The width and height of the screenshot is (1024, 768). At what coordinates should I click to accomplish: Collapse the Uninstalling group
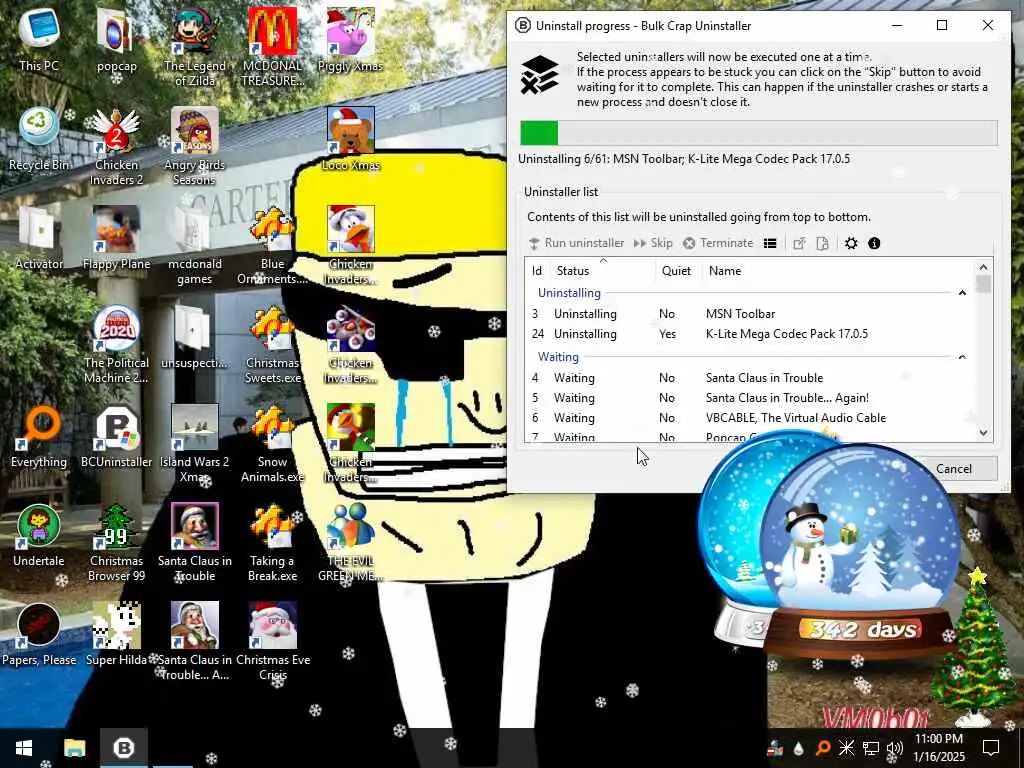[x=962, y=293]
